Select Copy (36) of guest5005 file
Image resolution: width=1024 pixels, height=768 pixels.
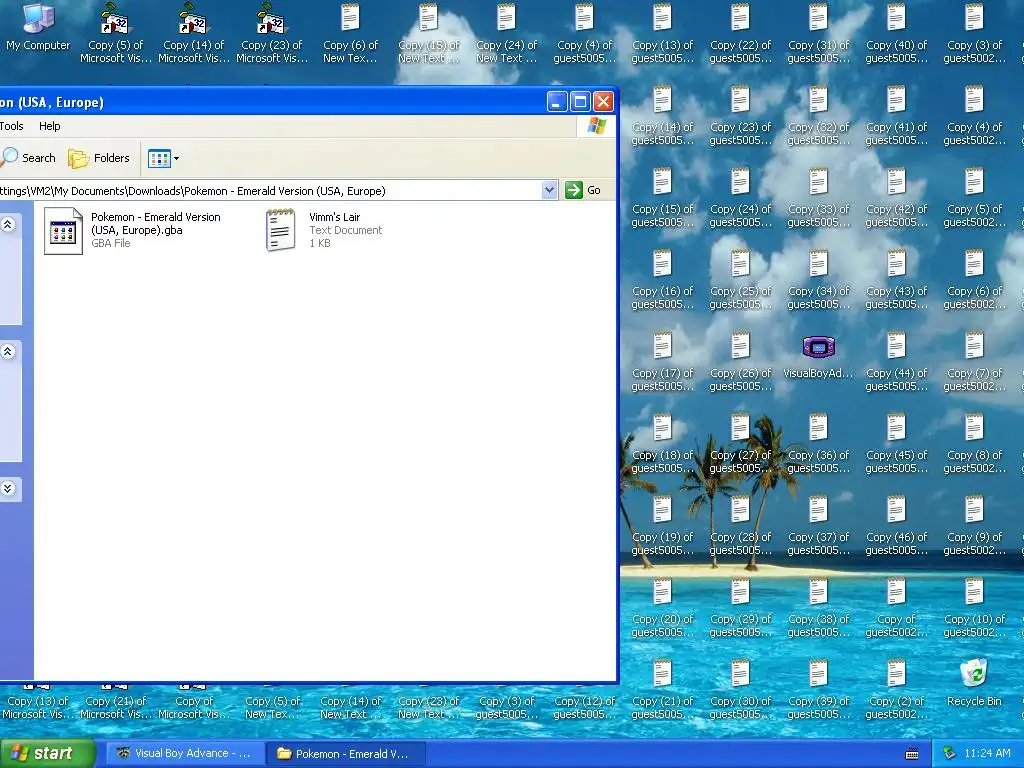(818, 444)
